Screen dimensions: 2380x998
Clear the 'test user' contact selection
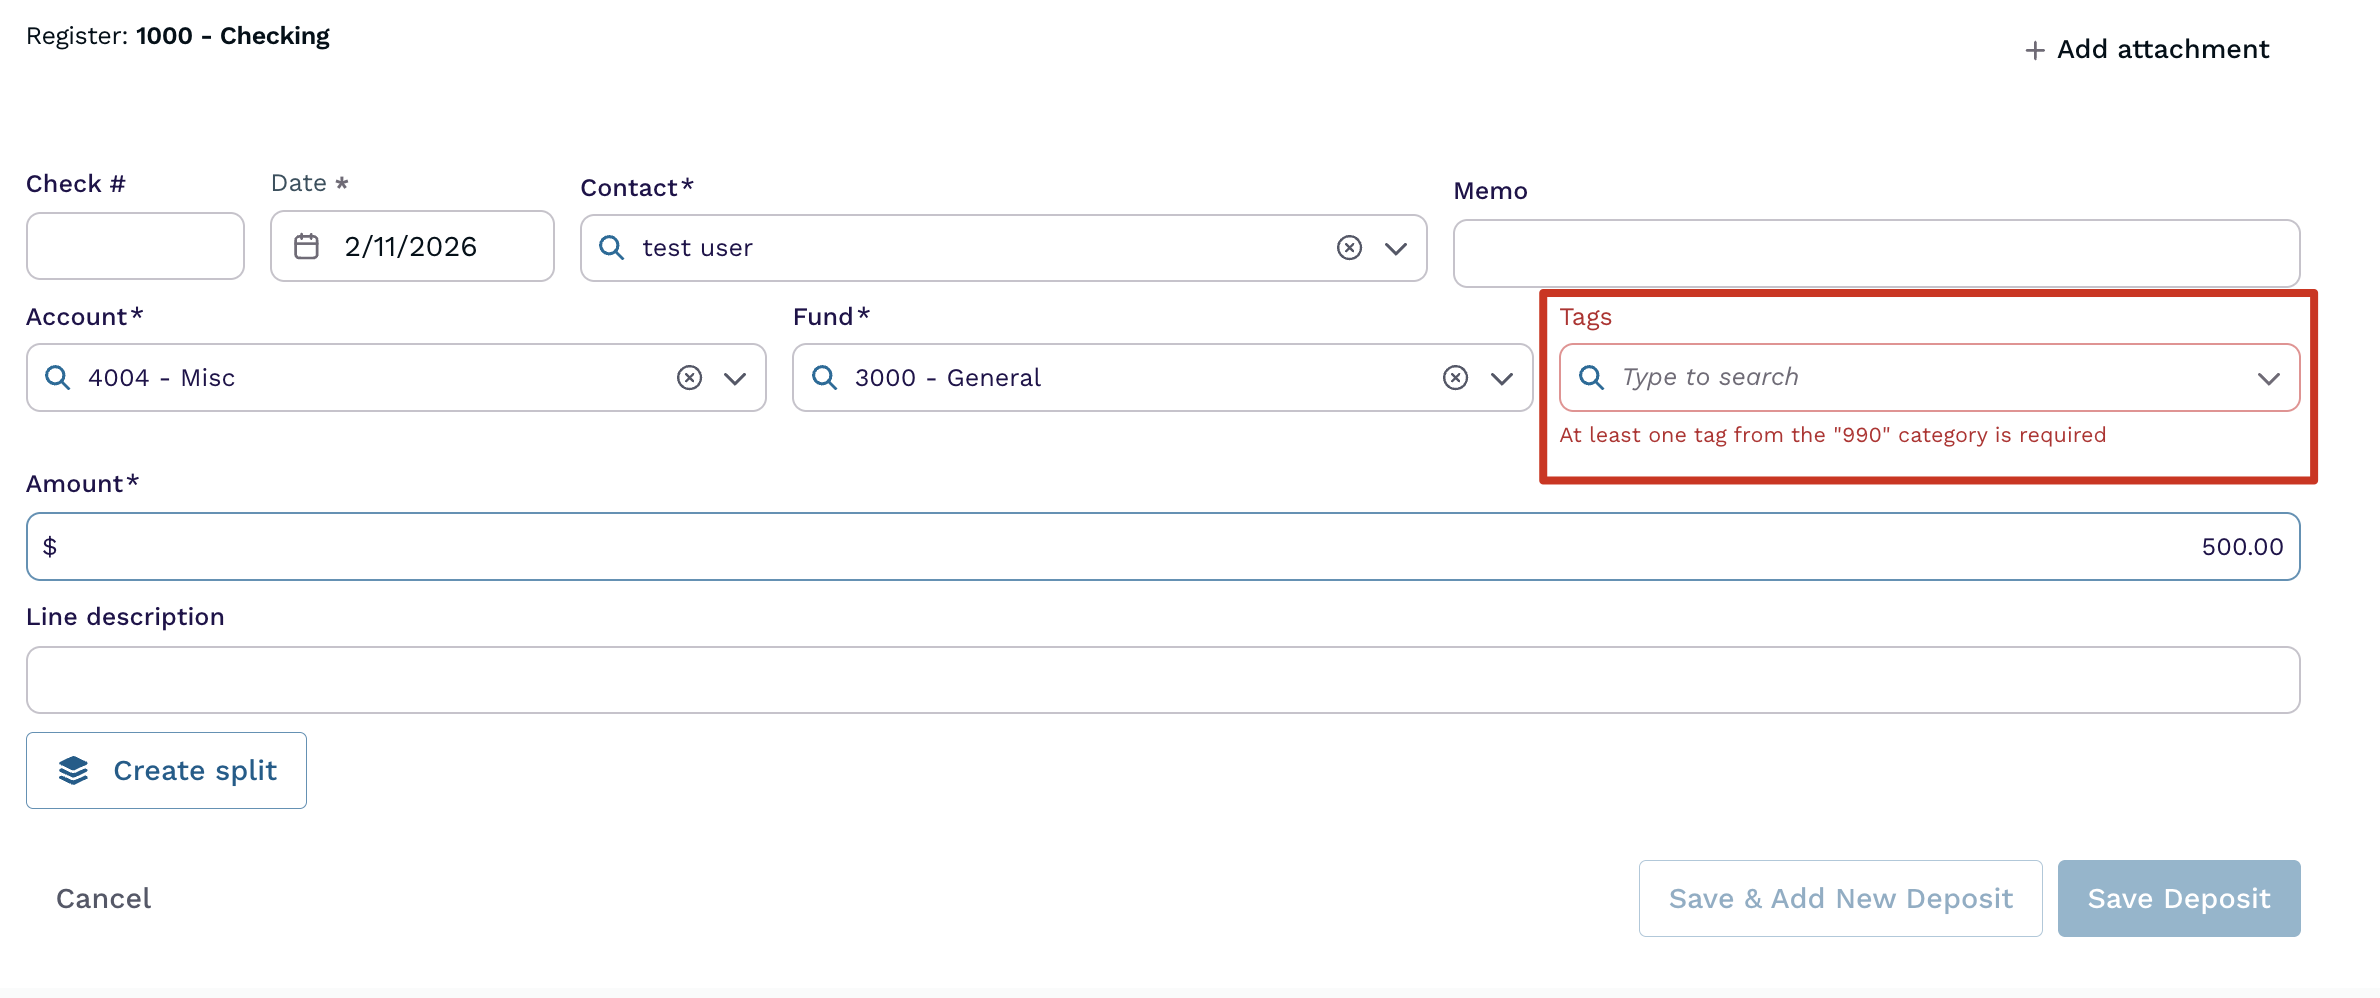(x=1349, y=248)
